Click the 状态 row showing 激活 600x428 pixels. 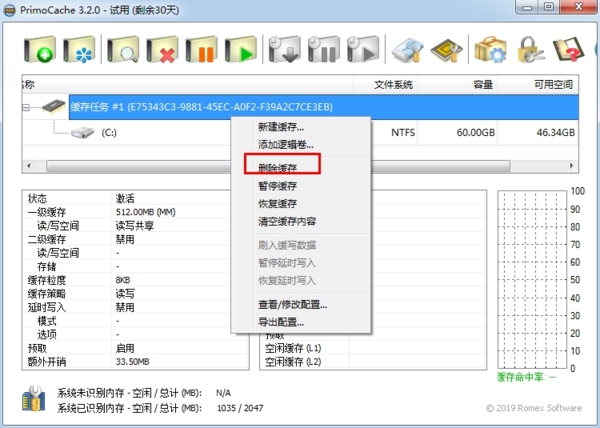point(135,198)
